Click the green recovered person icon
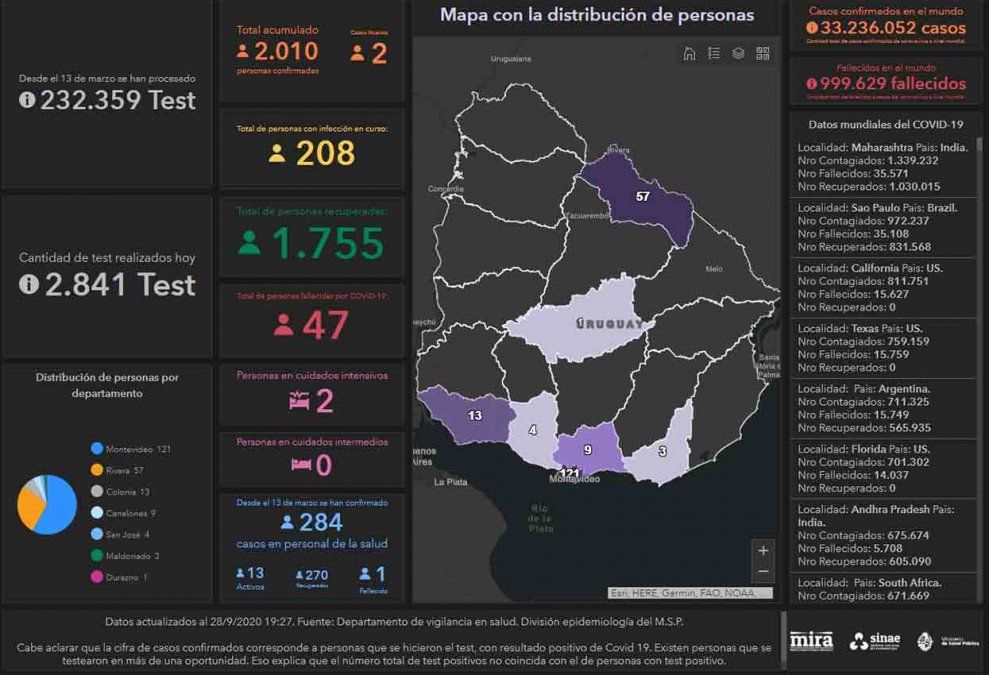 pos(250,243)
